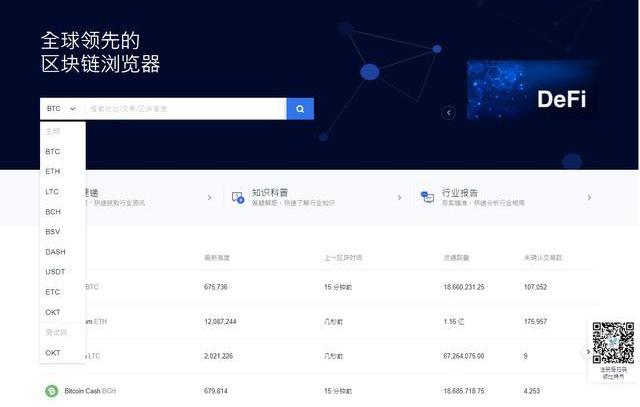640x407 pixels.
Task: Click the QR code image
Action: [x=613, y=342]
